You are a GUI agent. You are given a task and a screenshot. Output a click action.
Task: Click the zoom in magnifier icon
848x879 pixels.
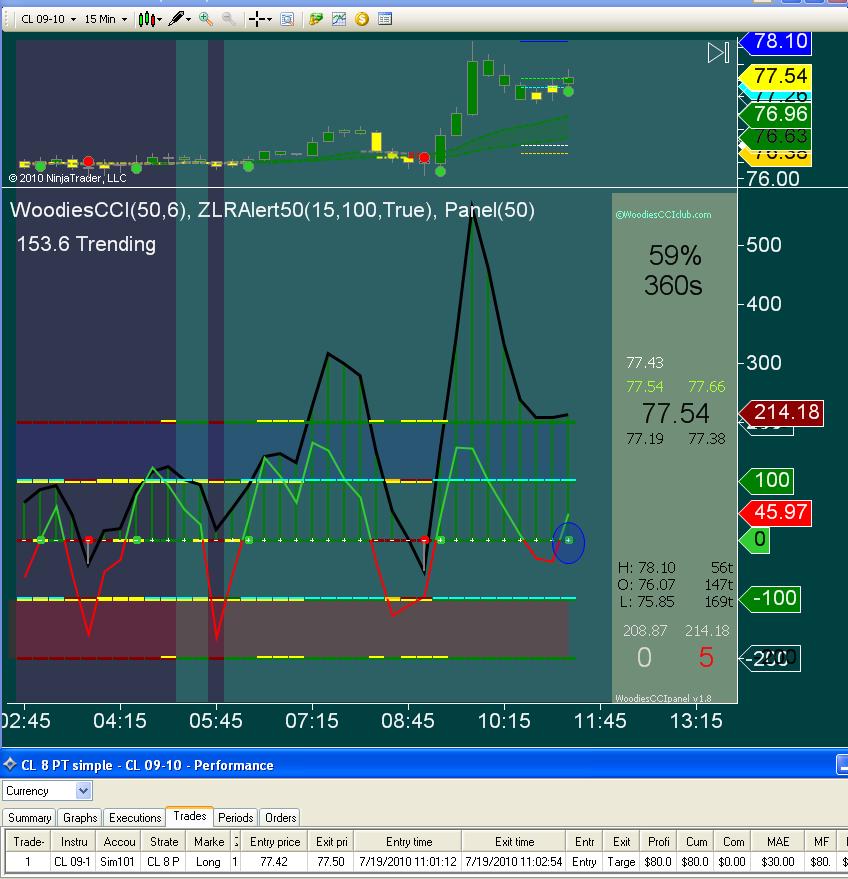tap(206, 19)
